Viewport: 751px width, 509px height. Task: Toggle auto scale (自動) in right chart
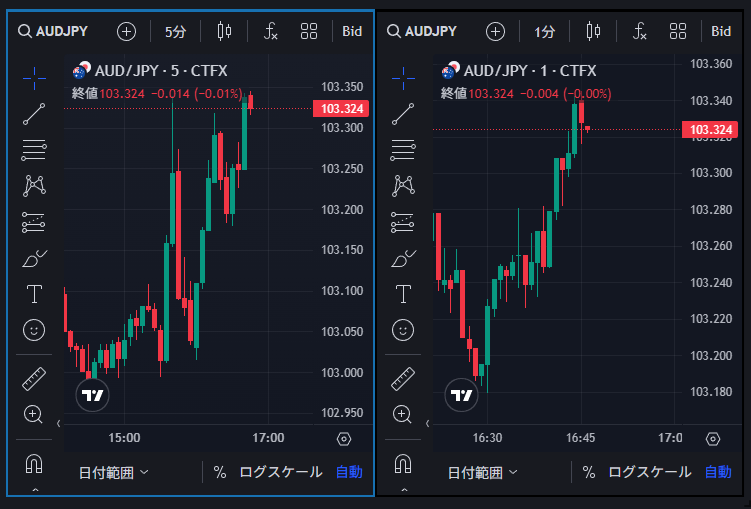pyautogui.click(x=718, y=472)
